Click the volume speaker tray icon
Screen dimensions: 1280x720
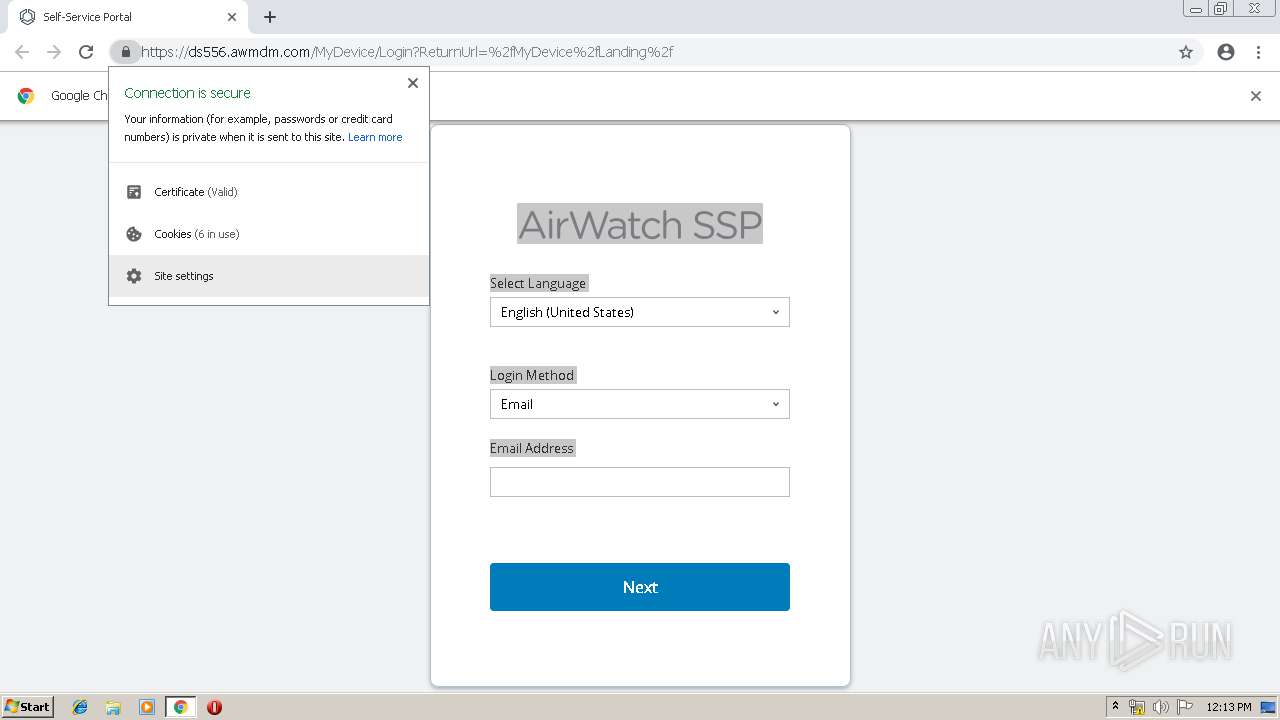(x=1161, y=707)
